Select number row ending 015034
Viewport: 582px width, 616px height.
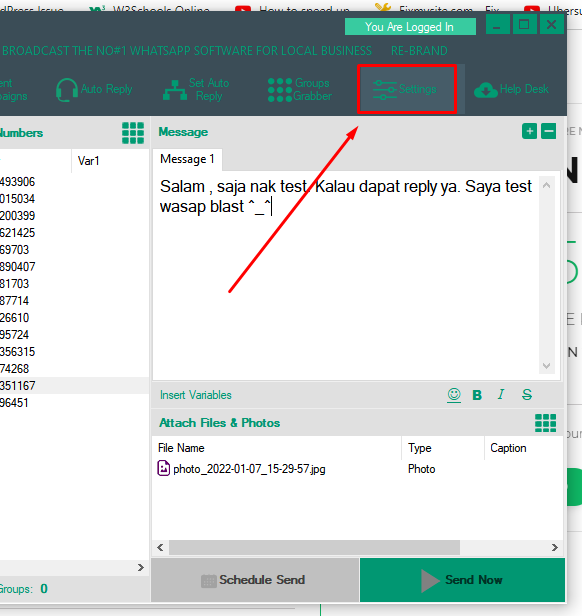pos(74,199)
